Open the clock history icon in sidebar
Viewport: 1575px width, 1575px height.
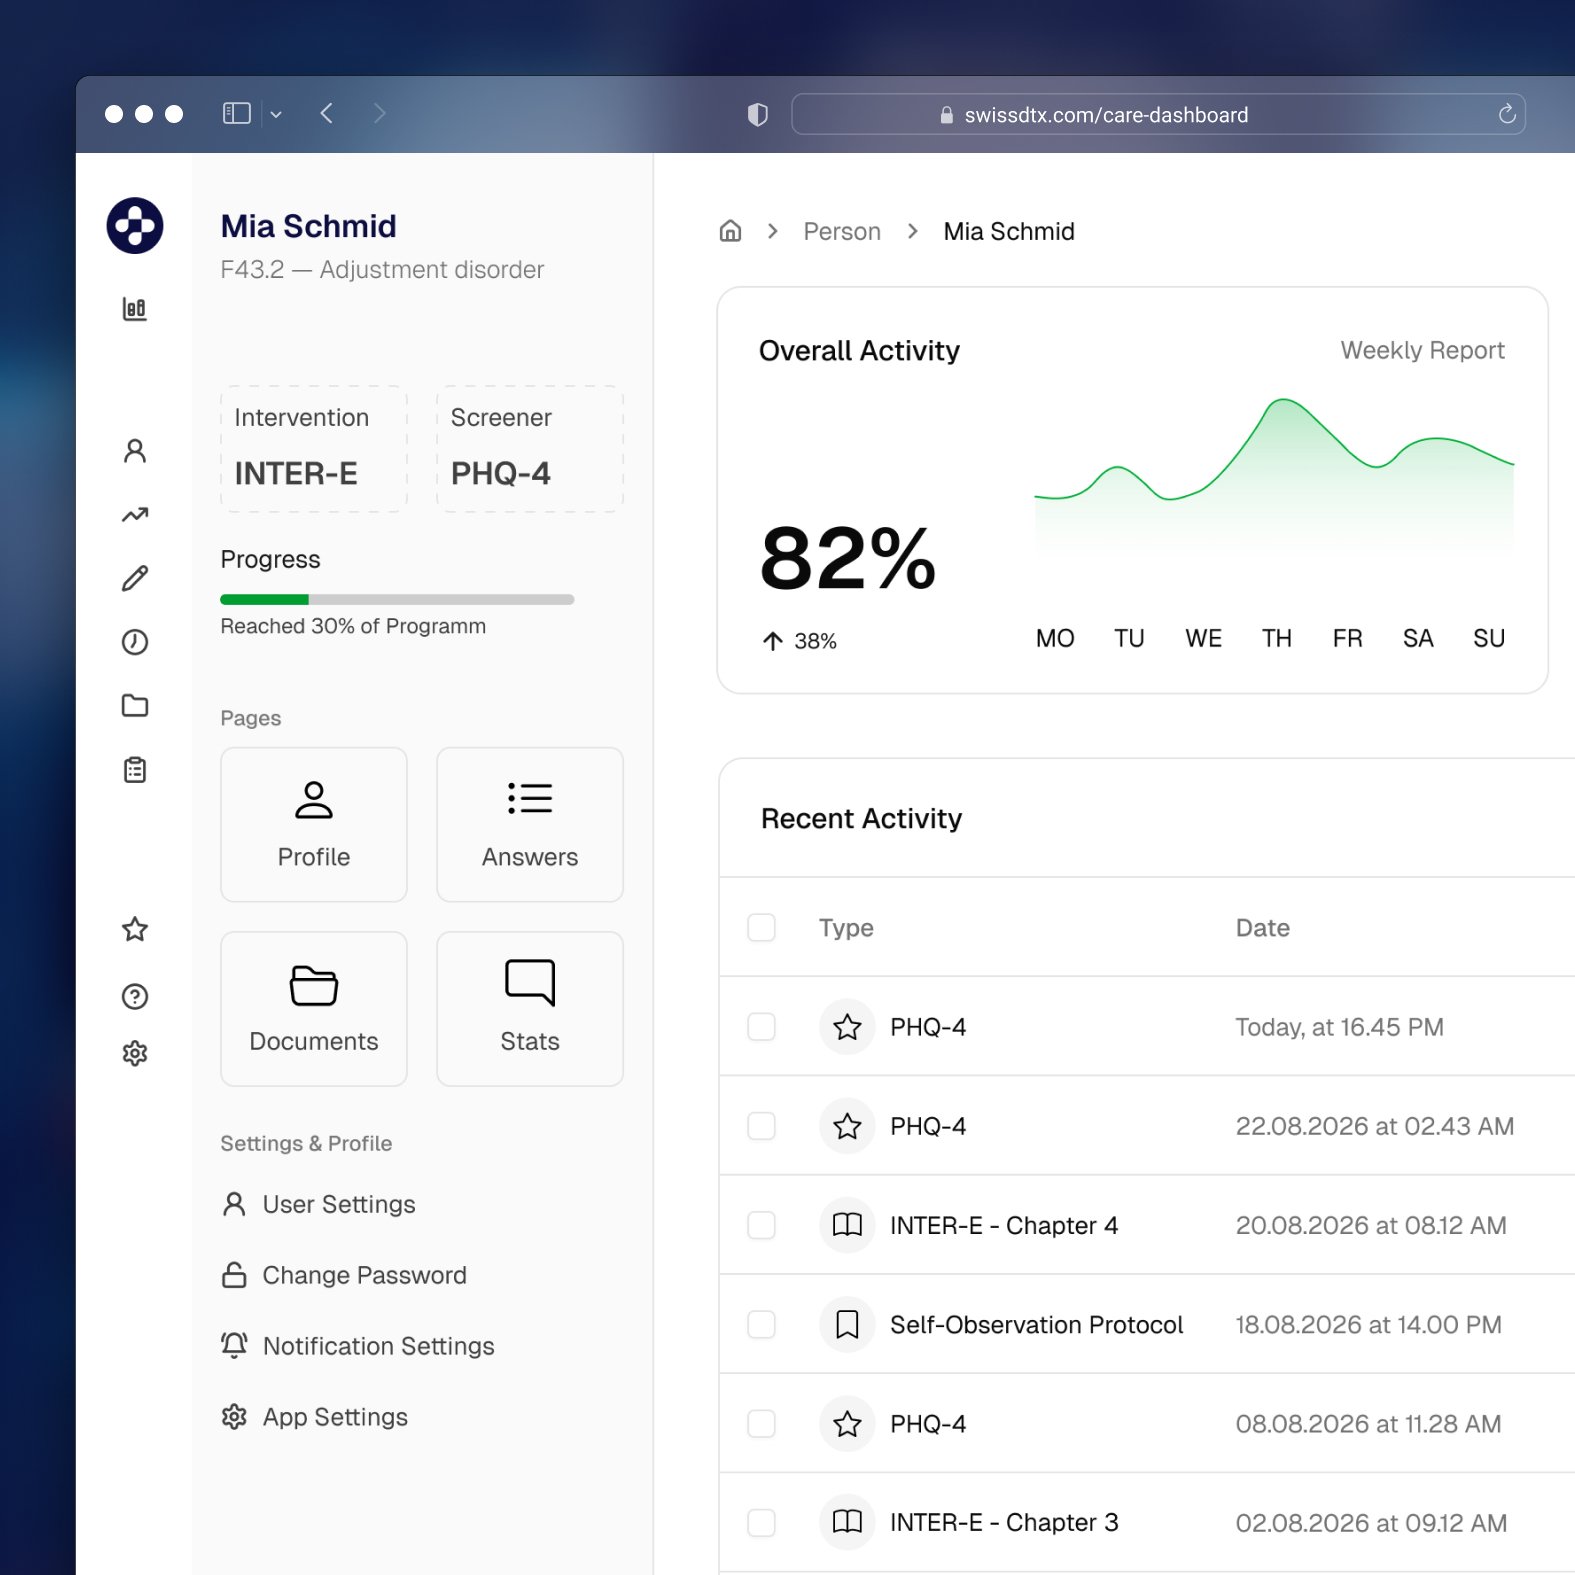click(135, 642)
